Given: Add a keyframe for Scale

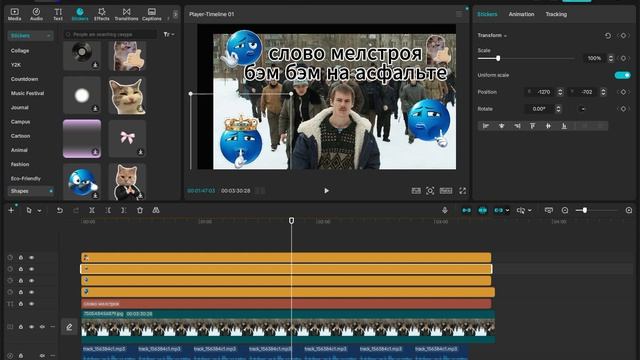Looking at the screenshot, I should click(623, 58).
